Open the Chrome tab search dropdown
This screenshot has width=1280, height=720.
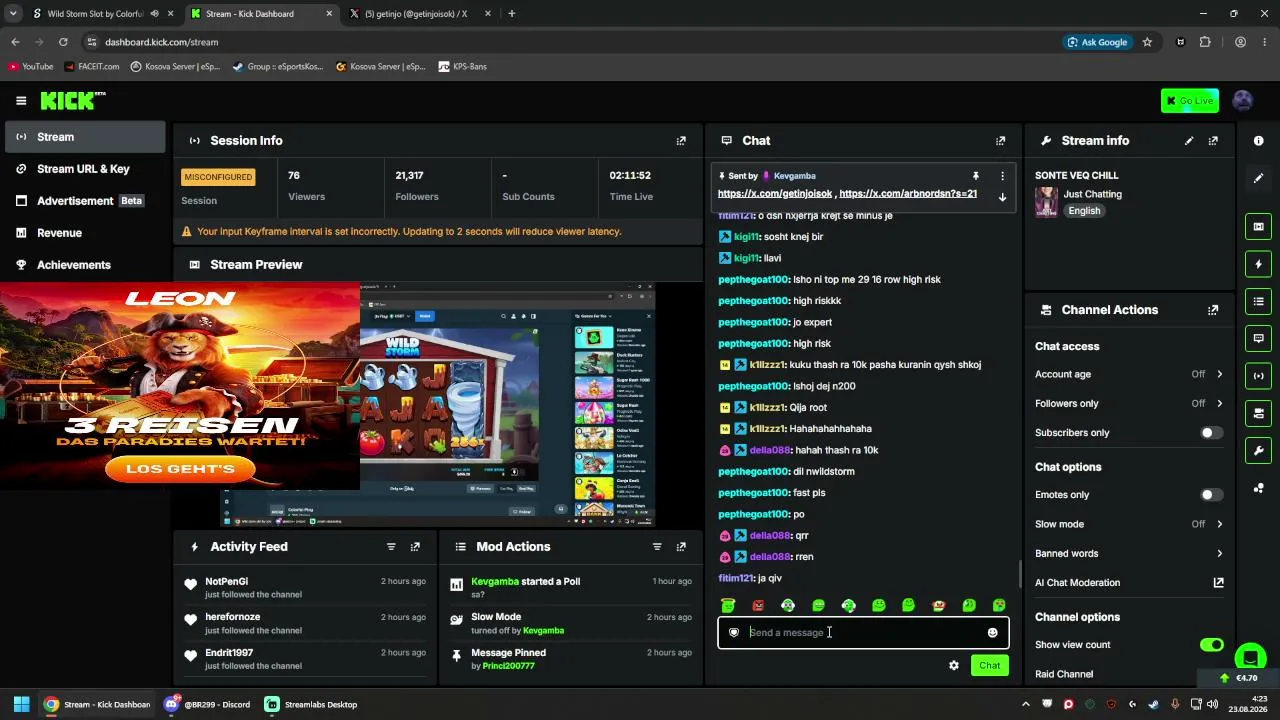pyautogui.click(x=13, y=14)
